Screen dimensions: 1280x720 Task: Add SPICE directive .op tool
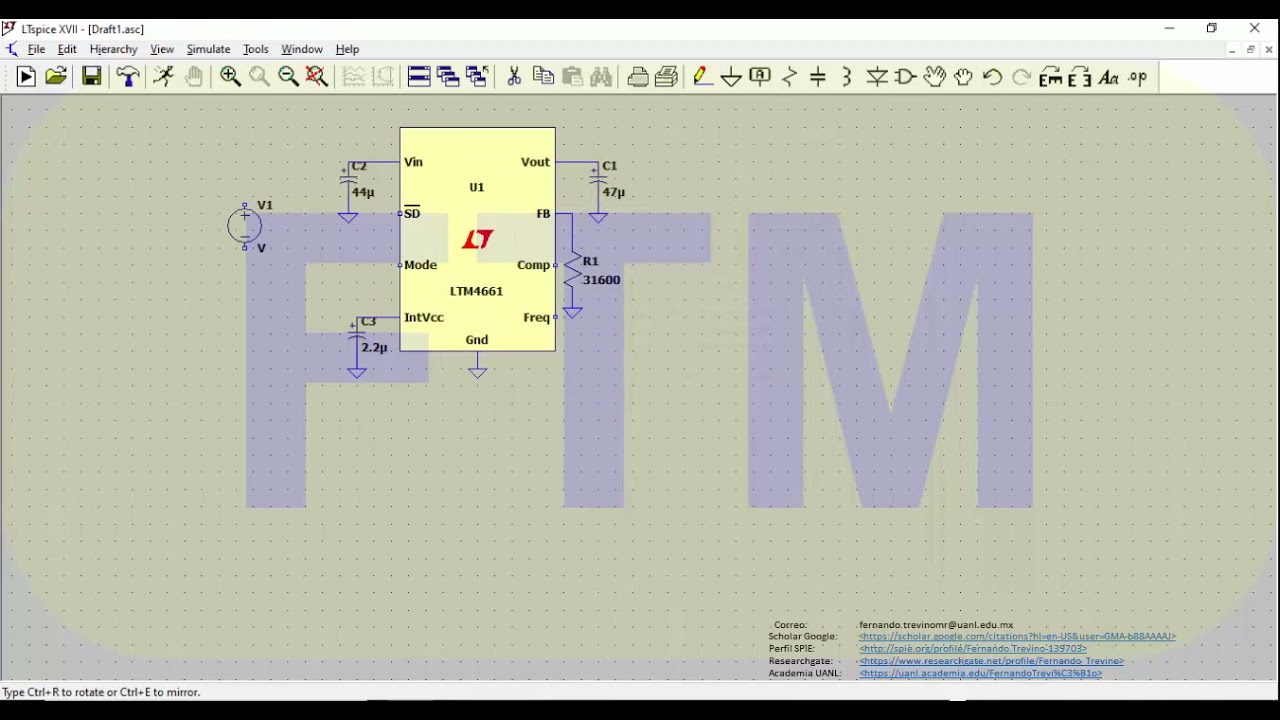coord(1138,77)
